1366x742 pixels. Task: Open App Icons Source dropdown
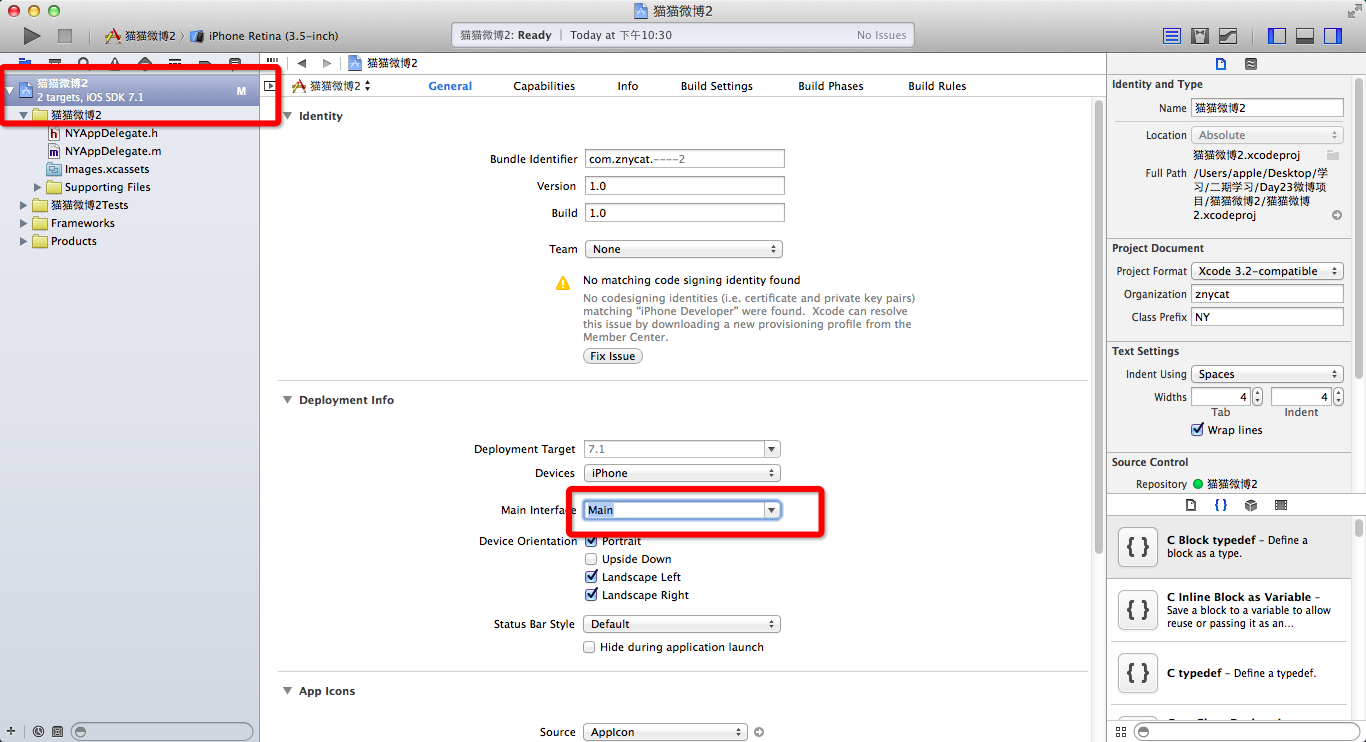click(x=665, y=732)
